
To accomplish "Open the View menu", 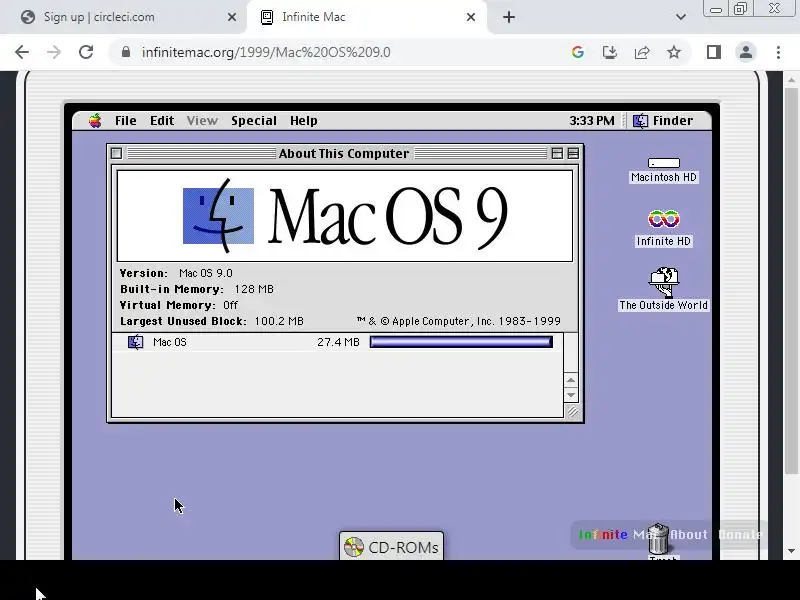I will [202, 121].
